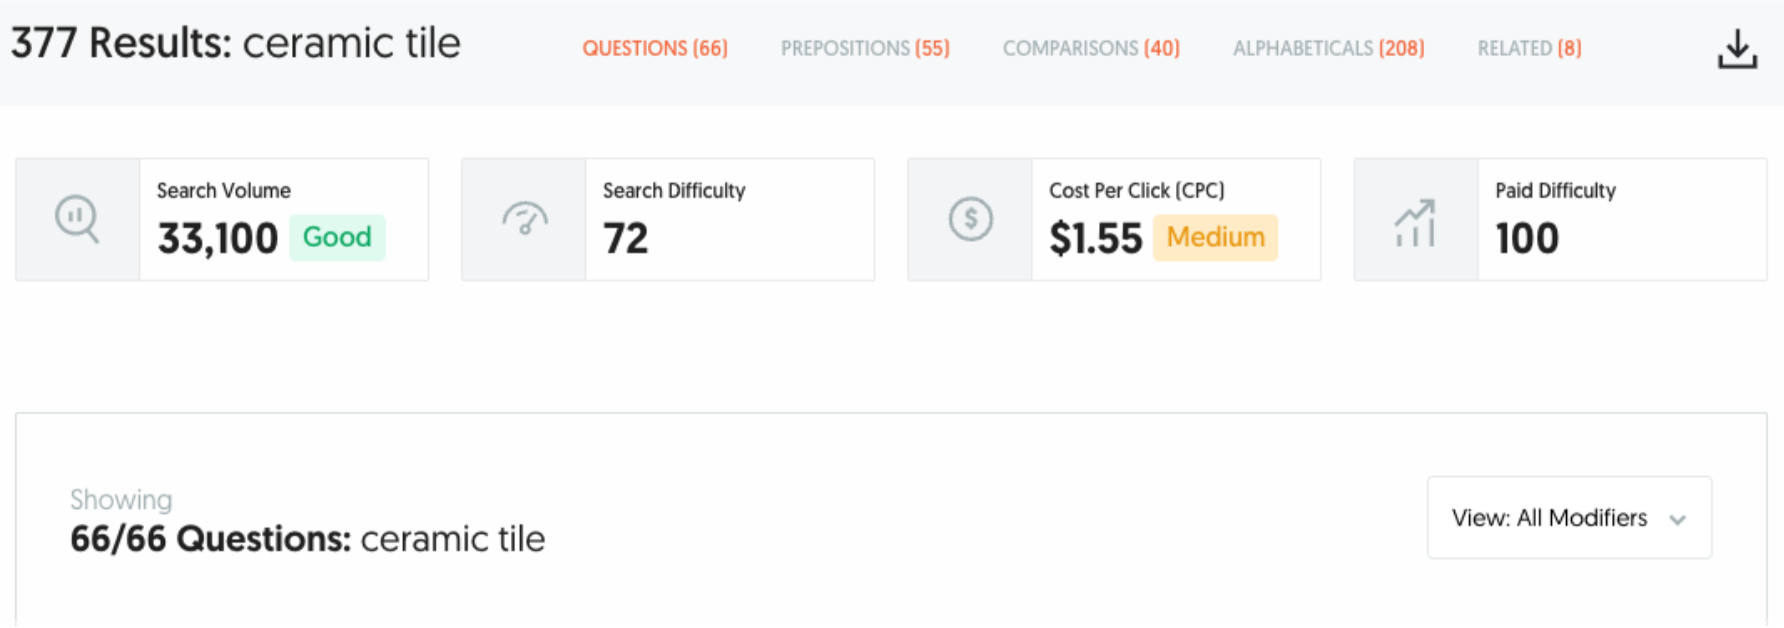Click the 377 Results: ceramic tile heading
This screenshot has width=1784, height=628.
(x=236, y=44)
